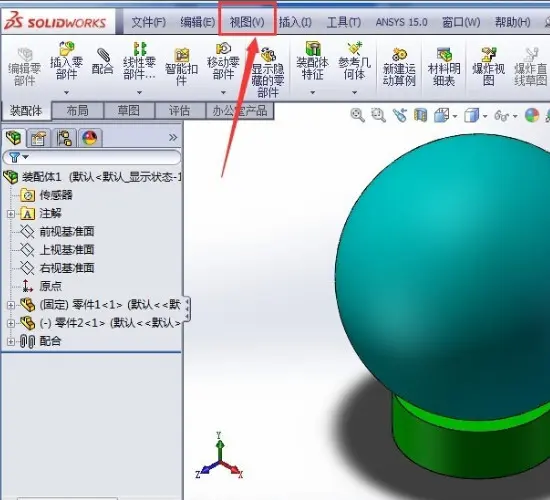Click the Zoom to Fit magnifier icon

pyautogui.click(x=357, y=115)
